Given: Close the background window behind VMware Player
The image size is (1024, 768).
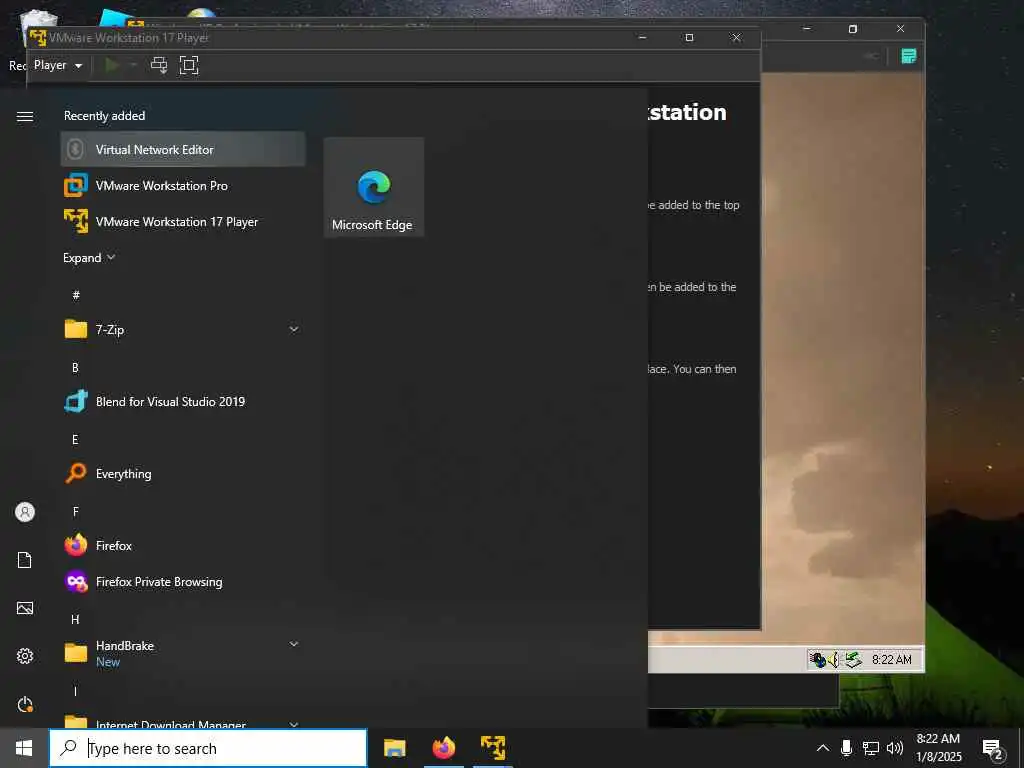Looking at the screenshot, I should point(901,29).
